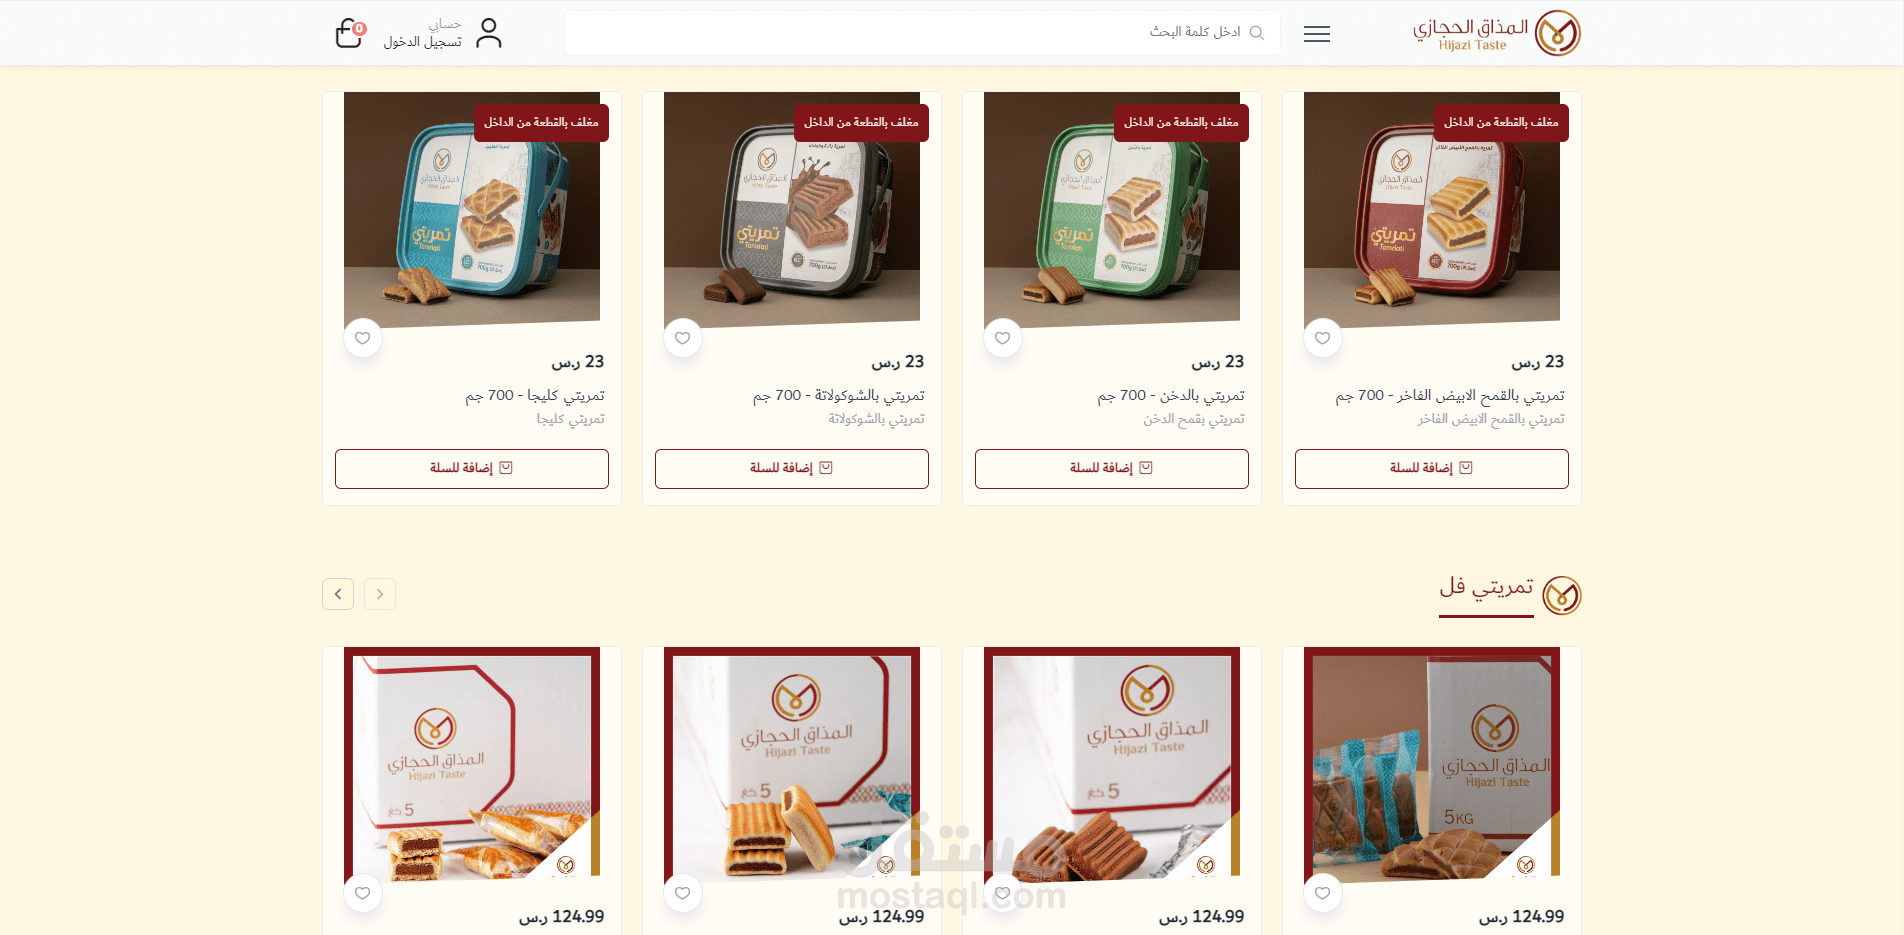Open the shopping cart icon

(349, 33)
